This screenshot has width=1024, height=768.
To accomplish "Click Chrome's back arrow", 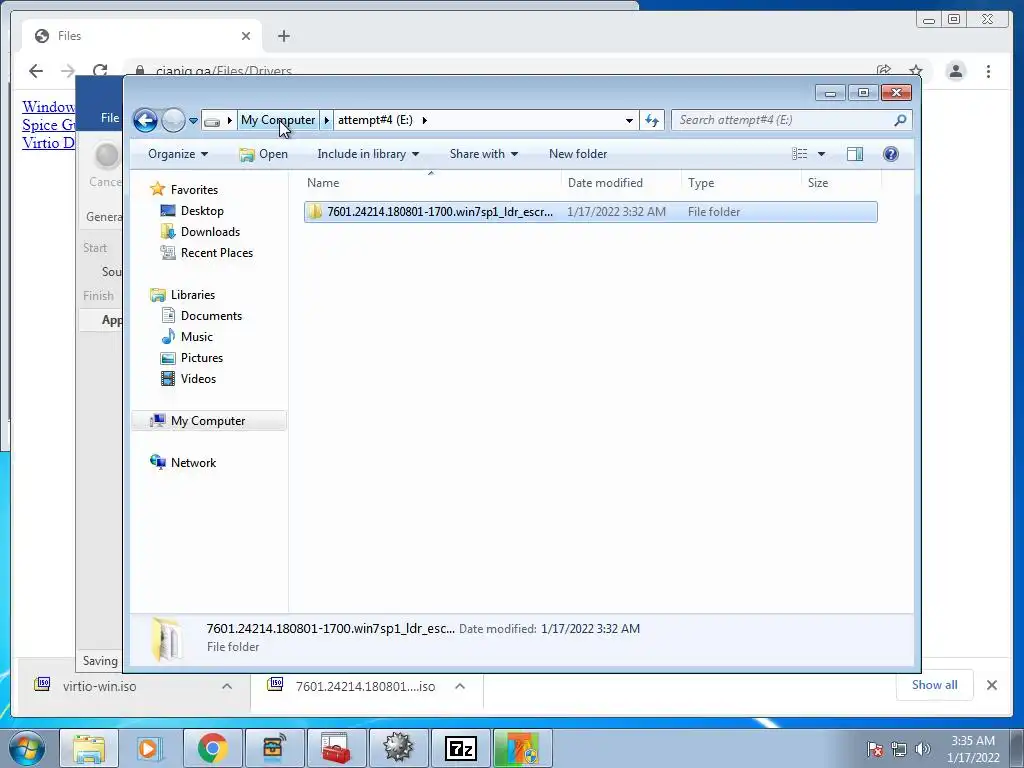I will point(36,71).
